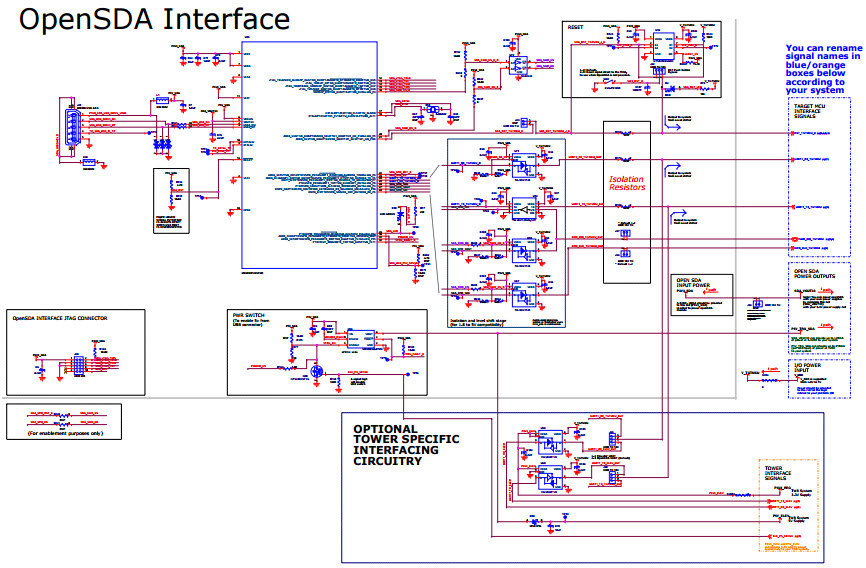The image size is (866, 568).
Task: Click the JTAG connector header symbol
Action: [x=76, y=366]
